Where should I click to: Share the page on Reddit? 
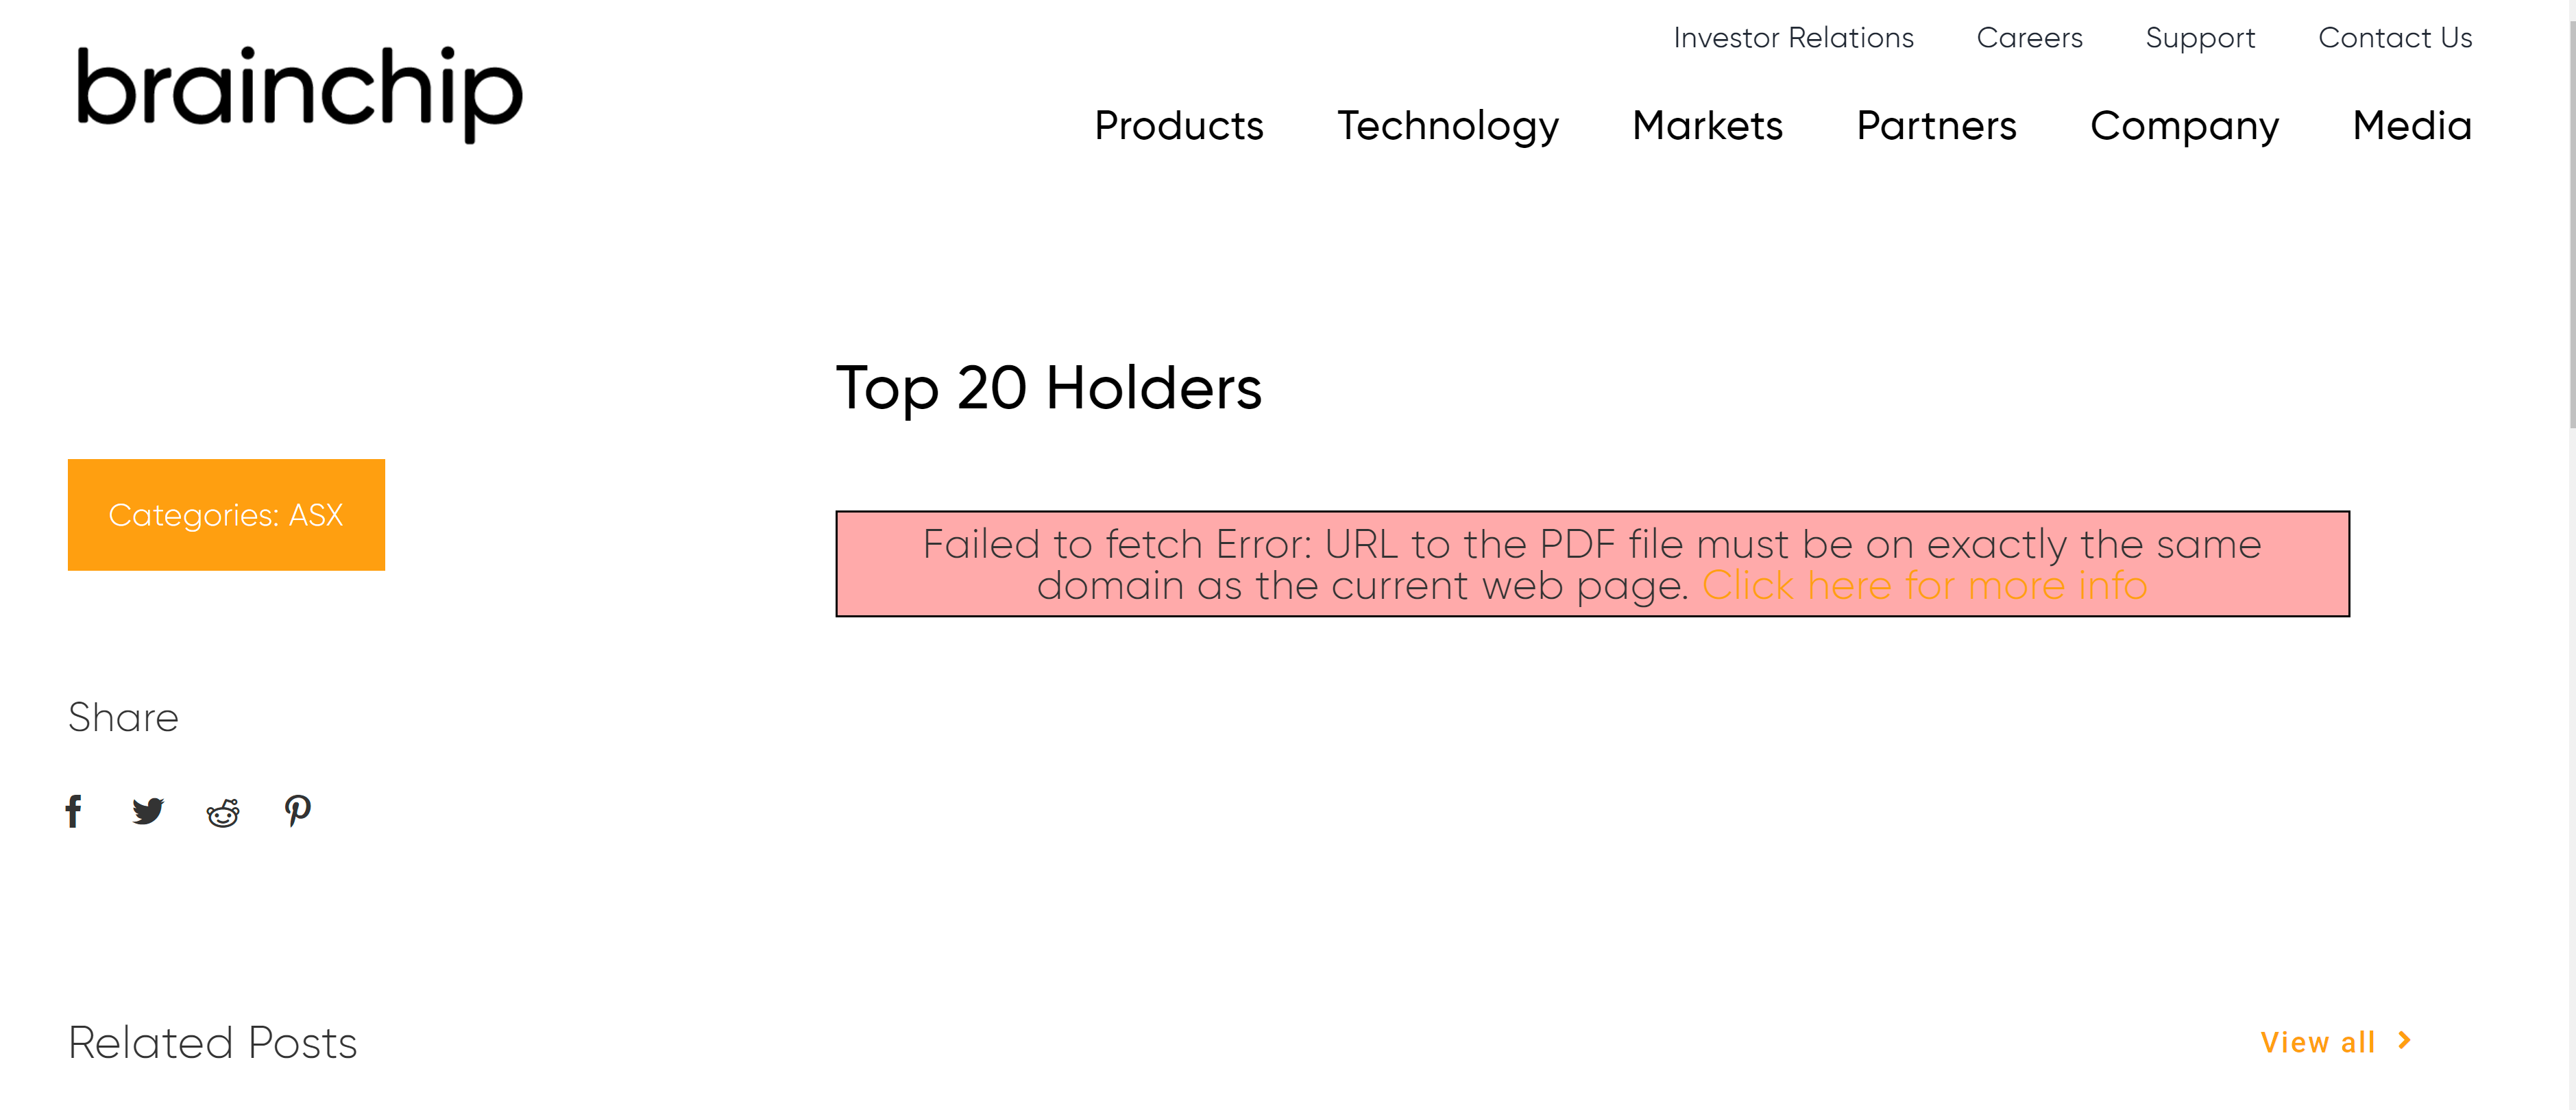coord(223,813)
